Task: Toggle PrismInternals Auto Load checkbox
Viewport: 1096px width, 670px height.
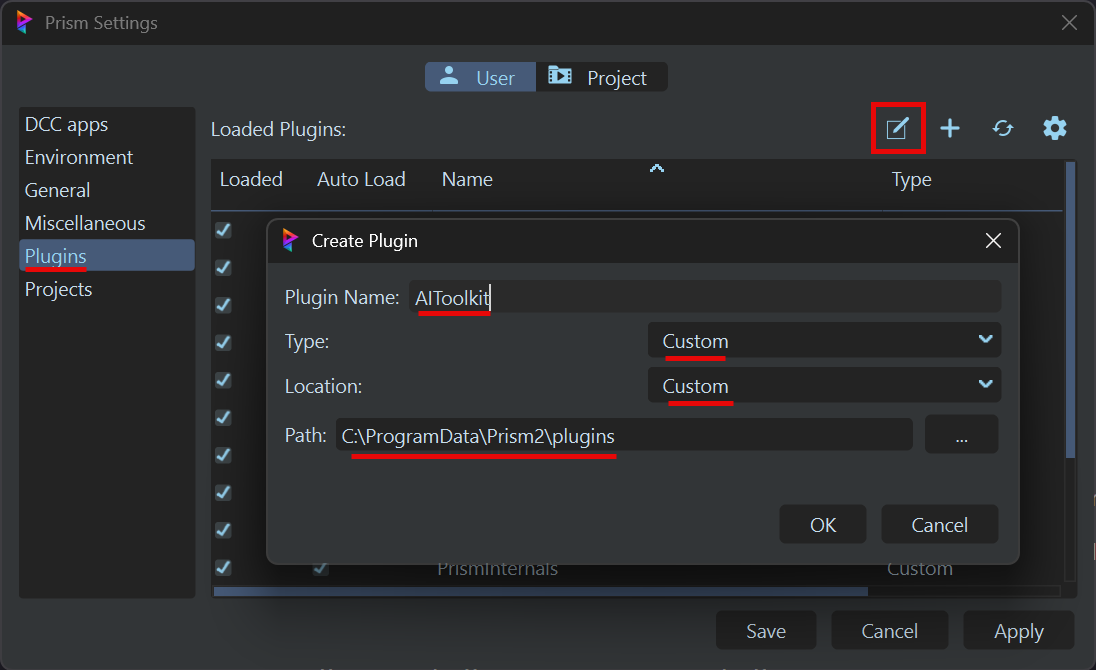Action: (x=320, y=568)
